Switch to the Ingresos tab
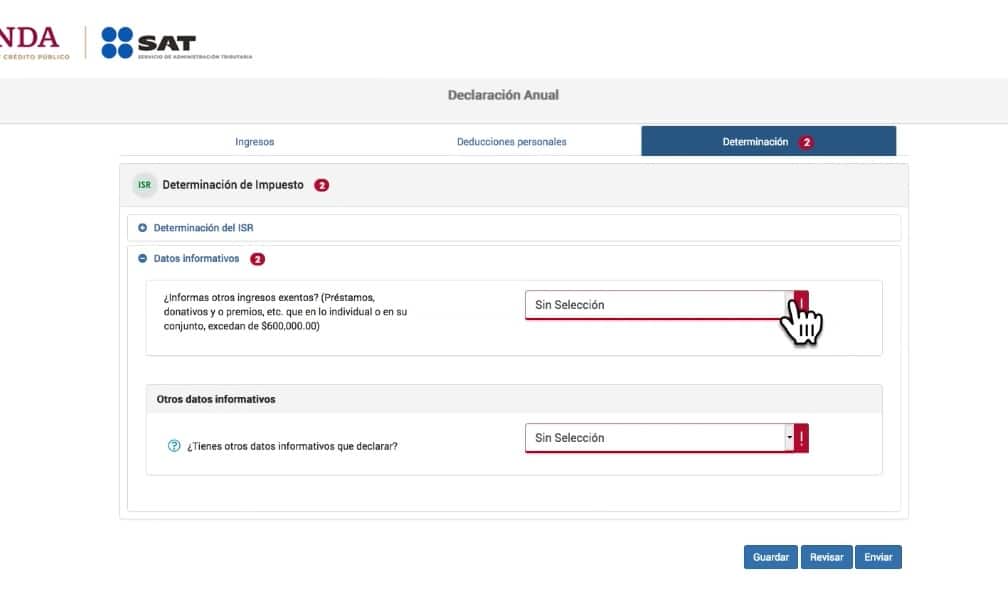Viewport: 1008px width, 604px height. click(x=254, y=142)
